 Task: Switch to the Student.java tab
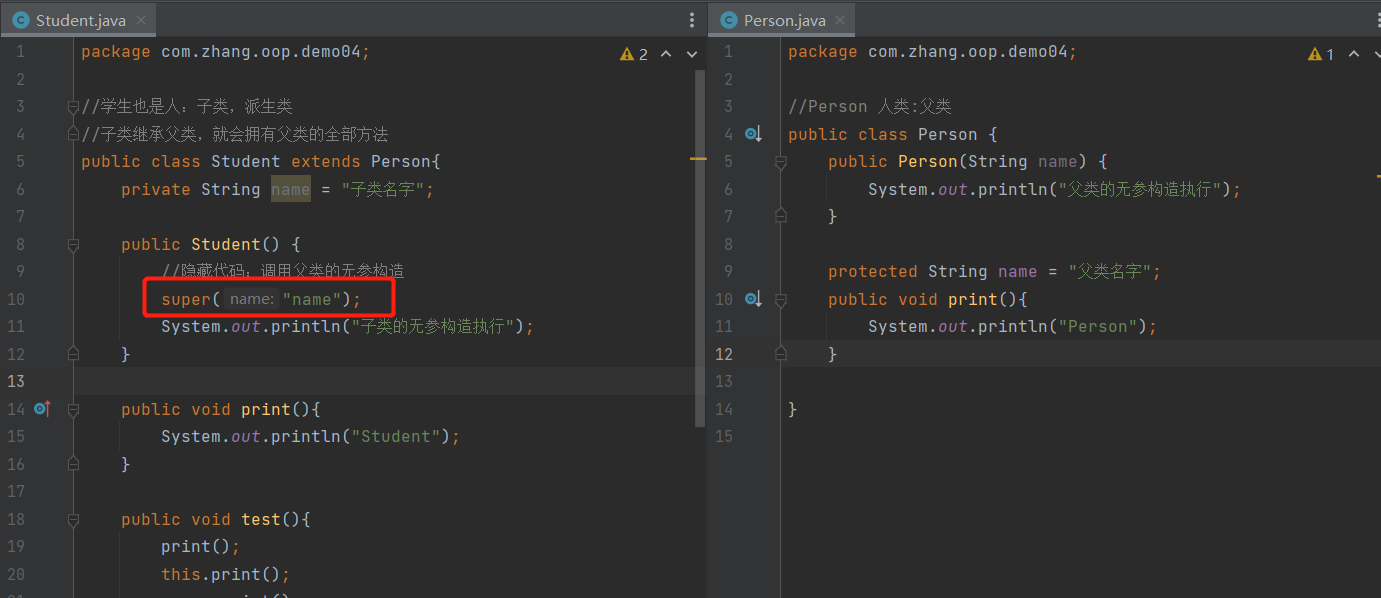[x=78, y=20]
